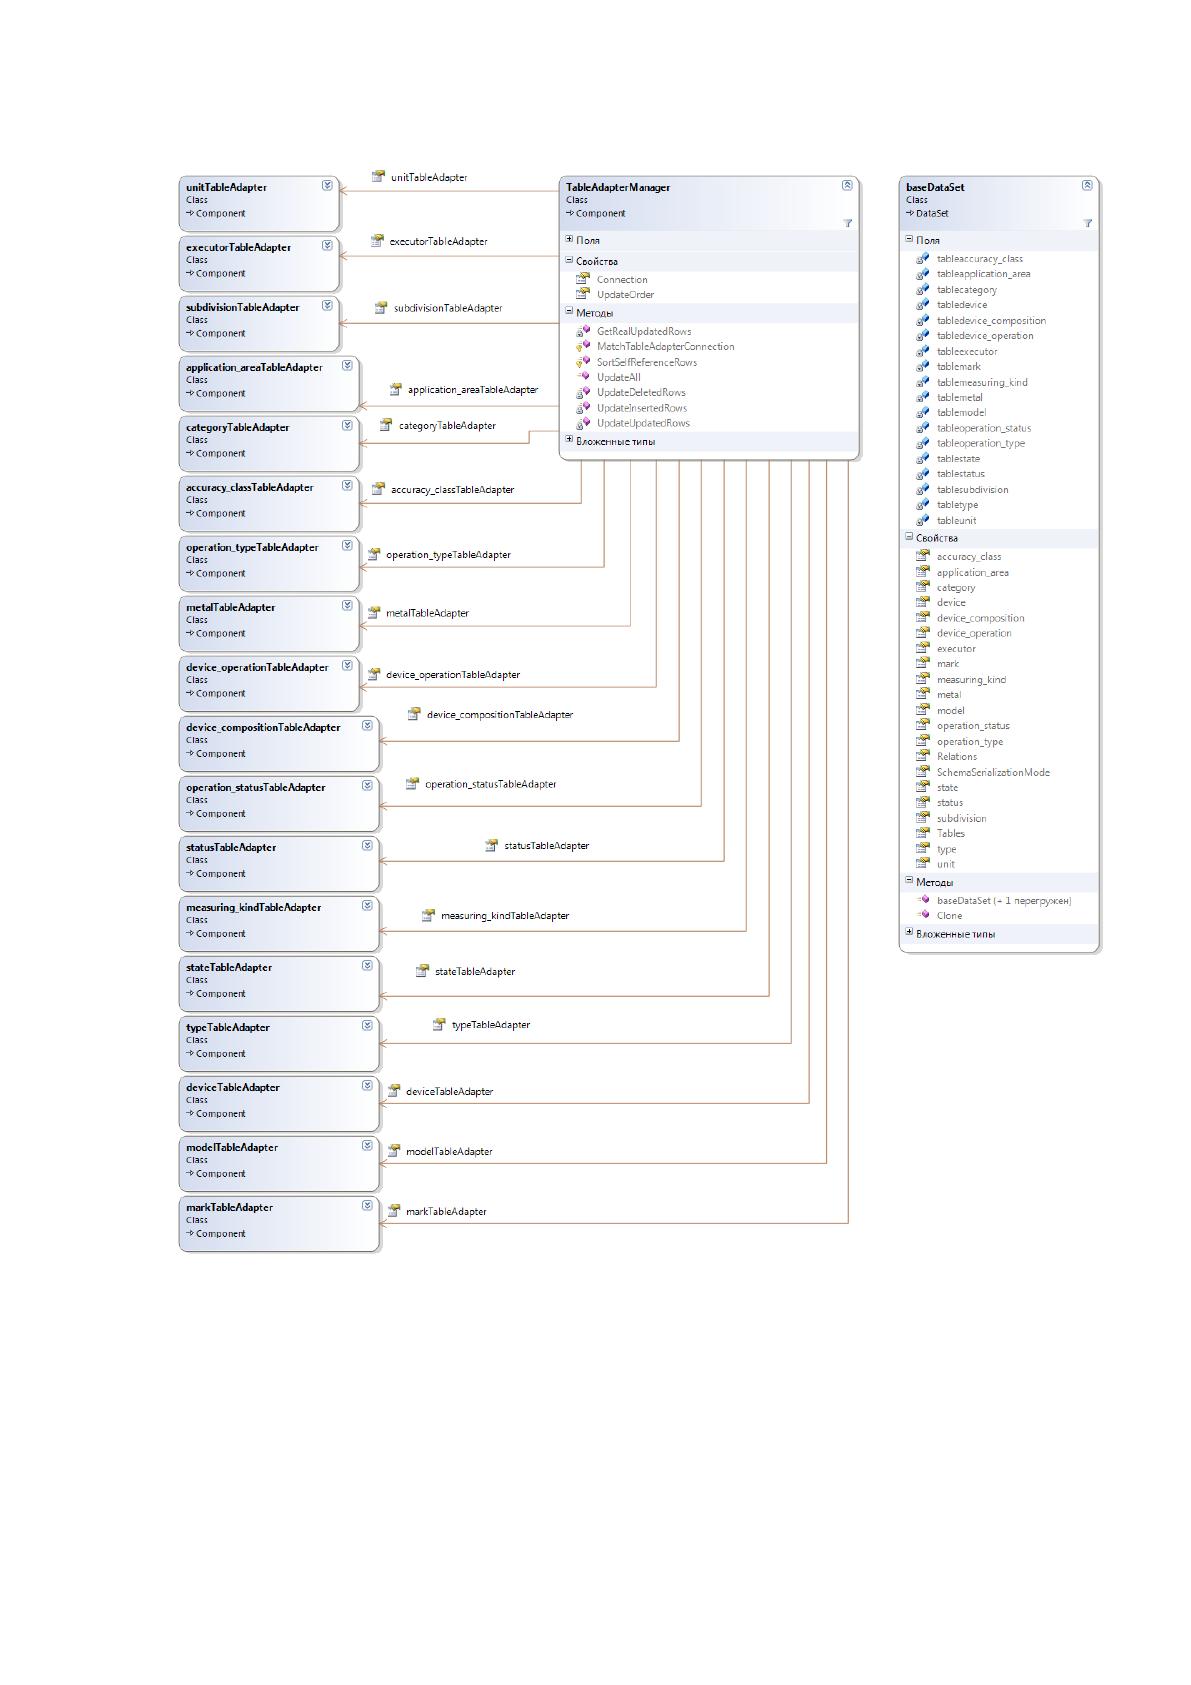Screen dimensions: 1191x1685
Task: Click the association icon labeled statusTableAdapter
Action: (491, 845)
